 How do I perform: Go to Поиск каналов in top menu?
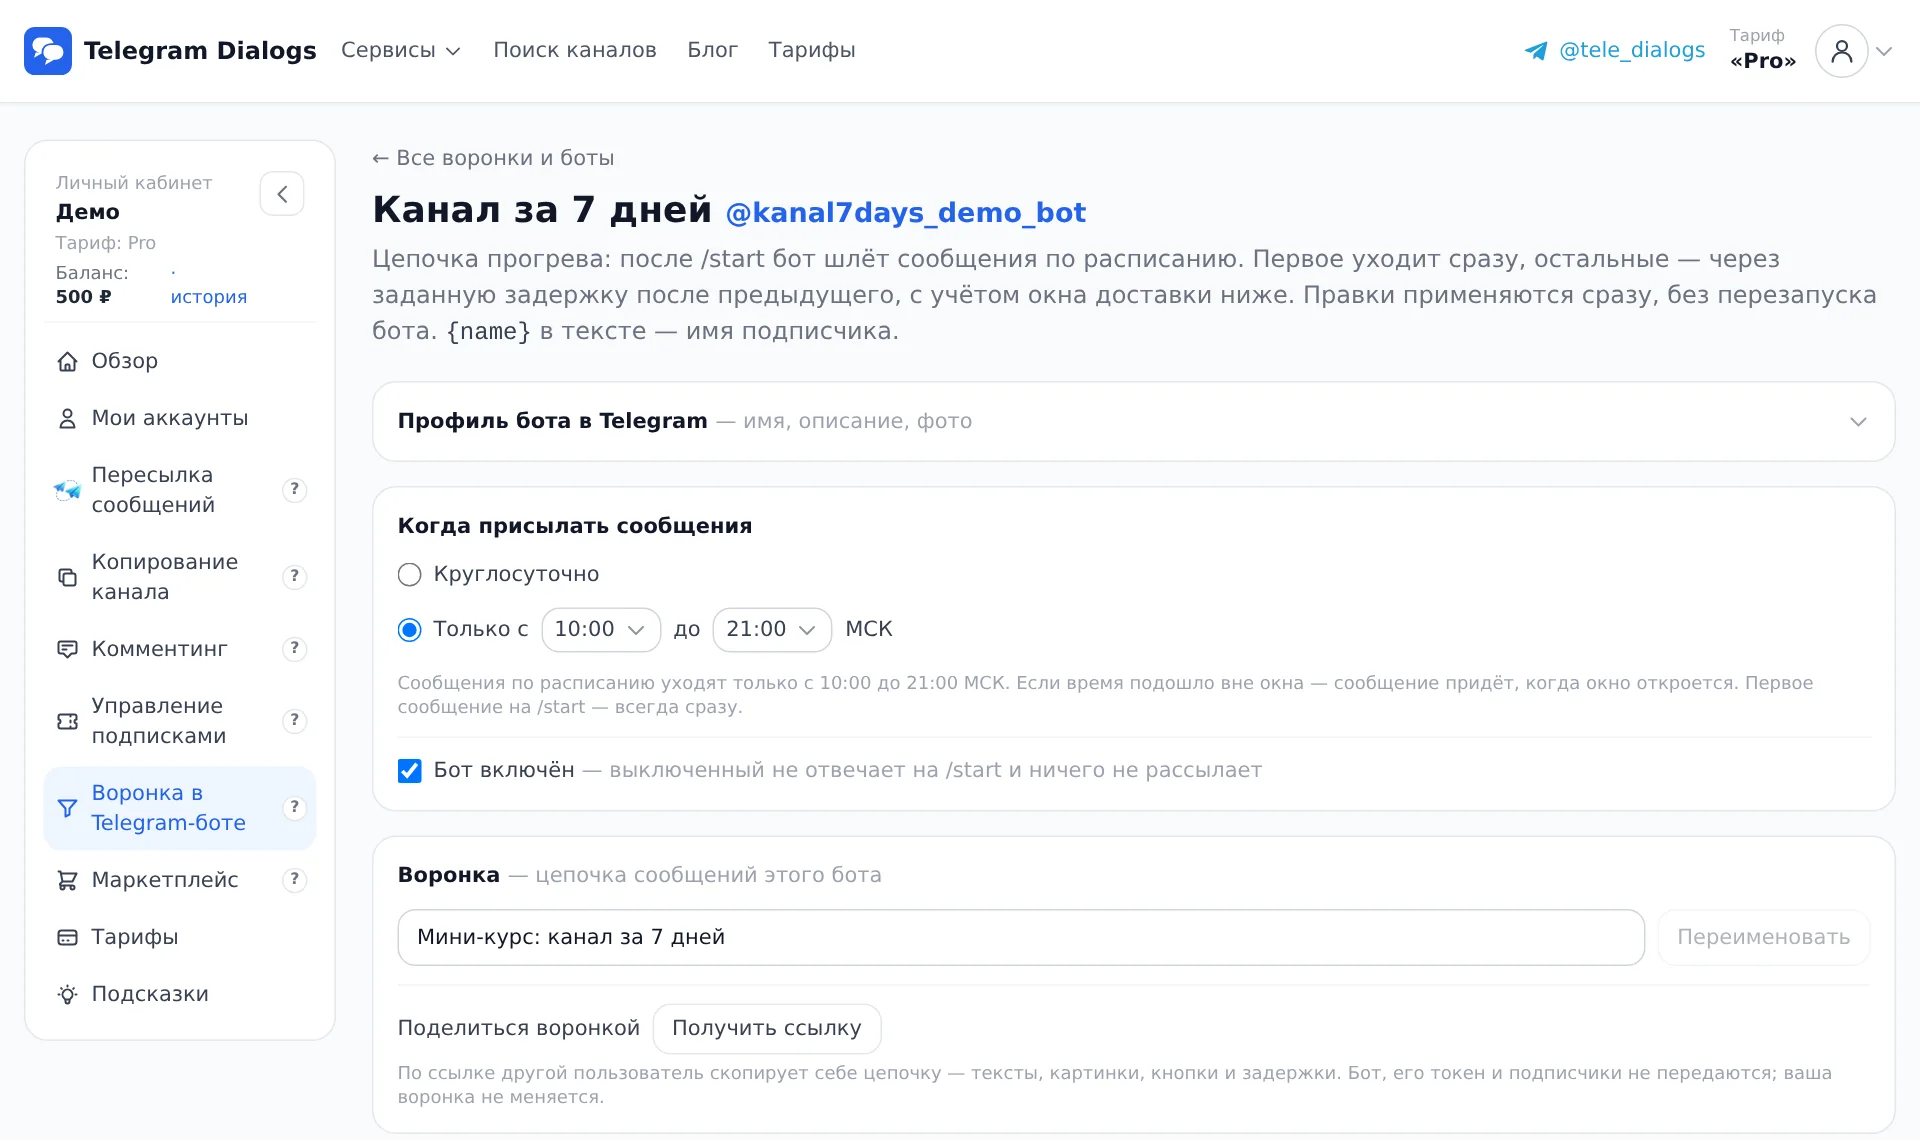click(x=575, y=50)
